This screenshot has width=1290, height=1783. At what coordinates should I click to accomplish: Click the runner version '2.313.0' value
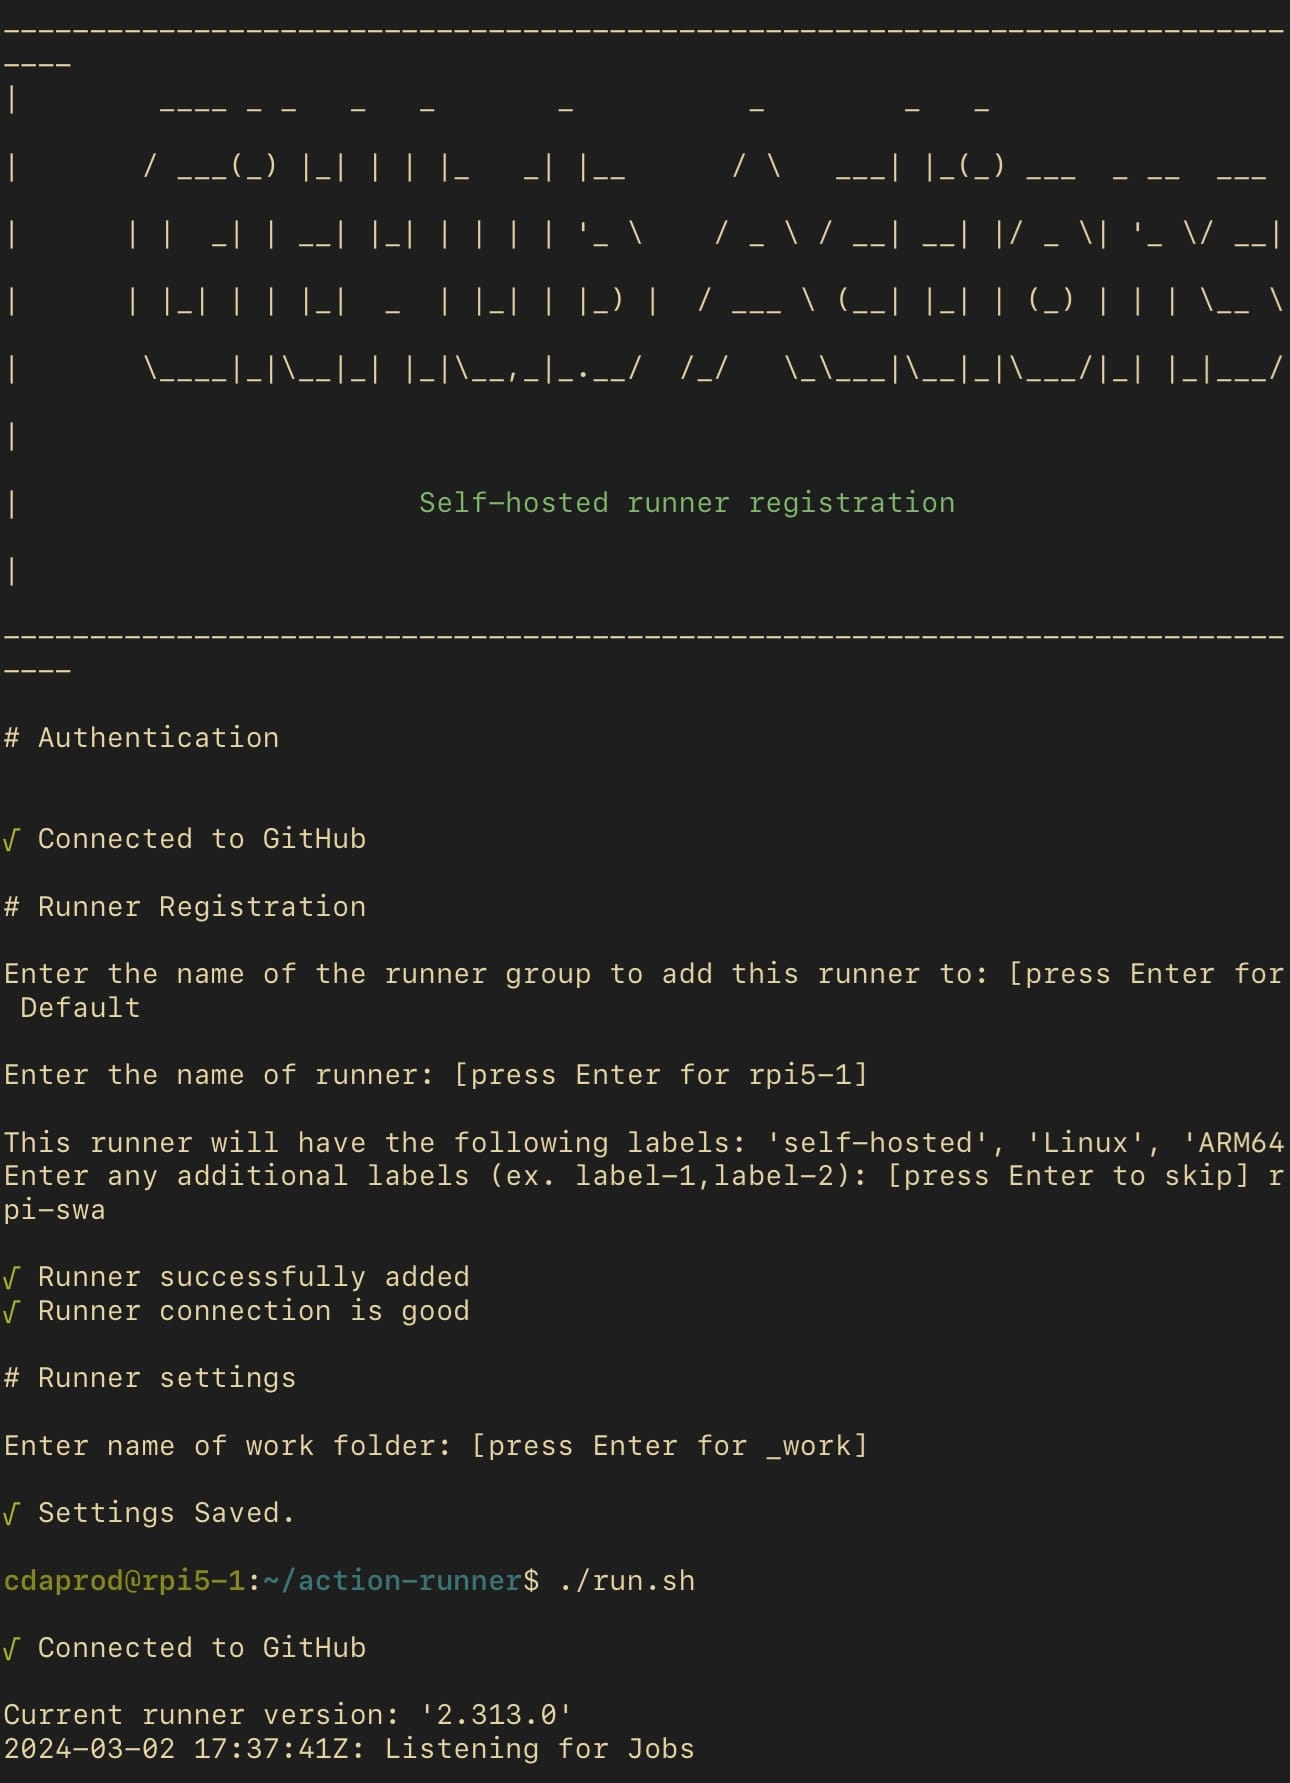click(496, 1715)
